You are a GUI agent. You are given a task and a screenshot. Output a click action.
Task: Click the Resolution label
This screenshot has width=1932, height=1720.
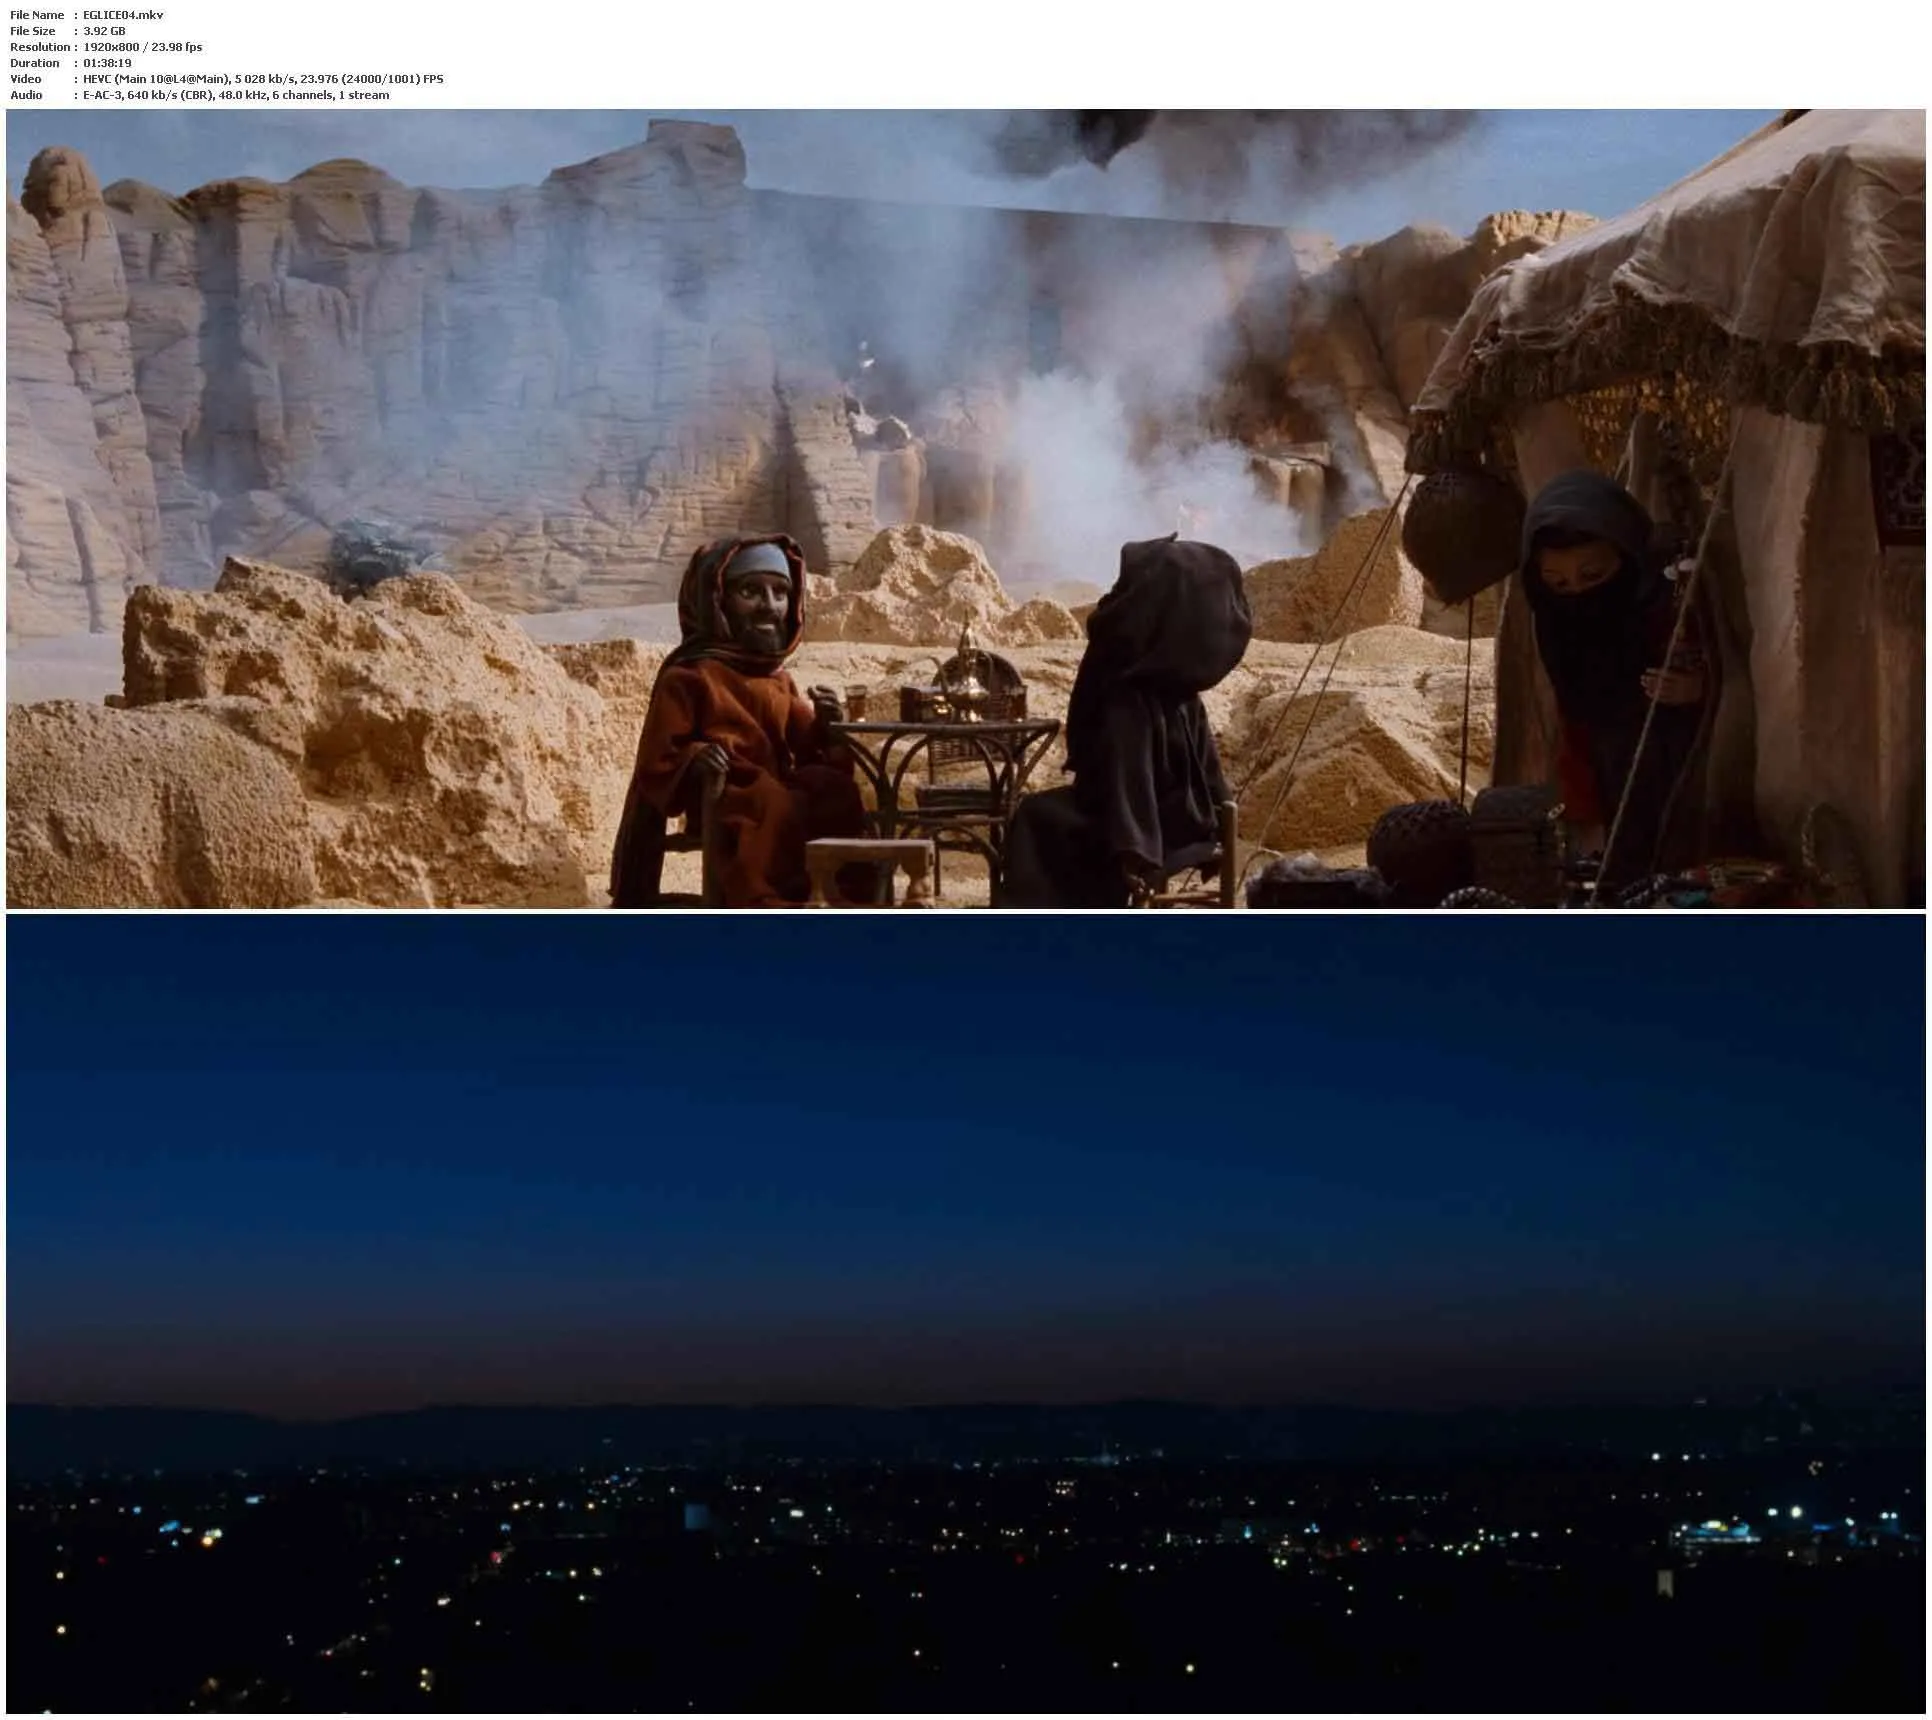click(x=40, y=47)
